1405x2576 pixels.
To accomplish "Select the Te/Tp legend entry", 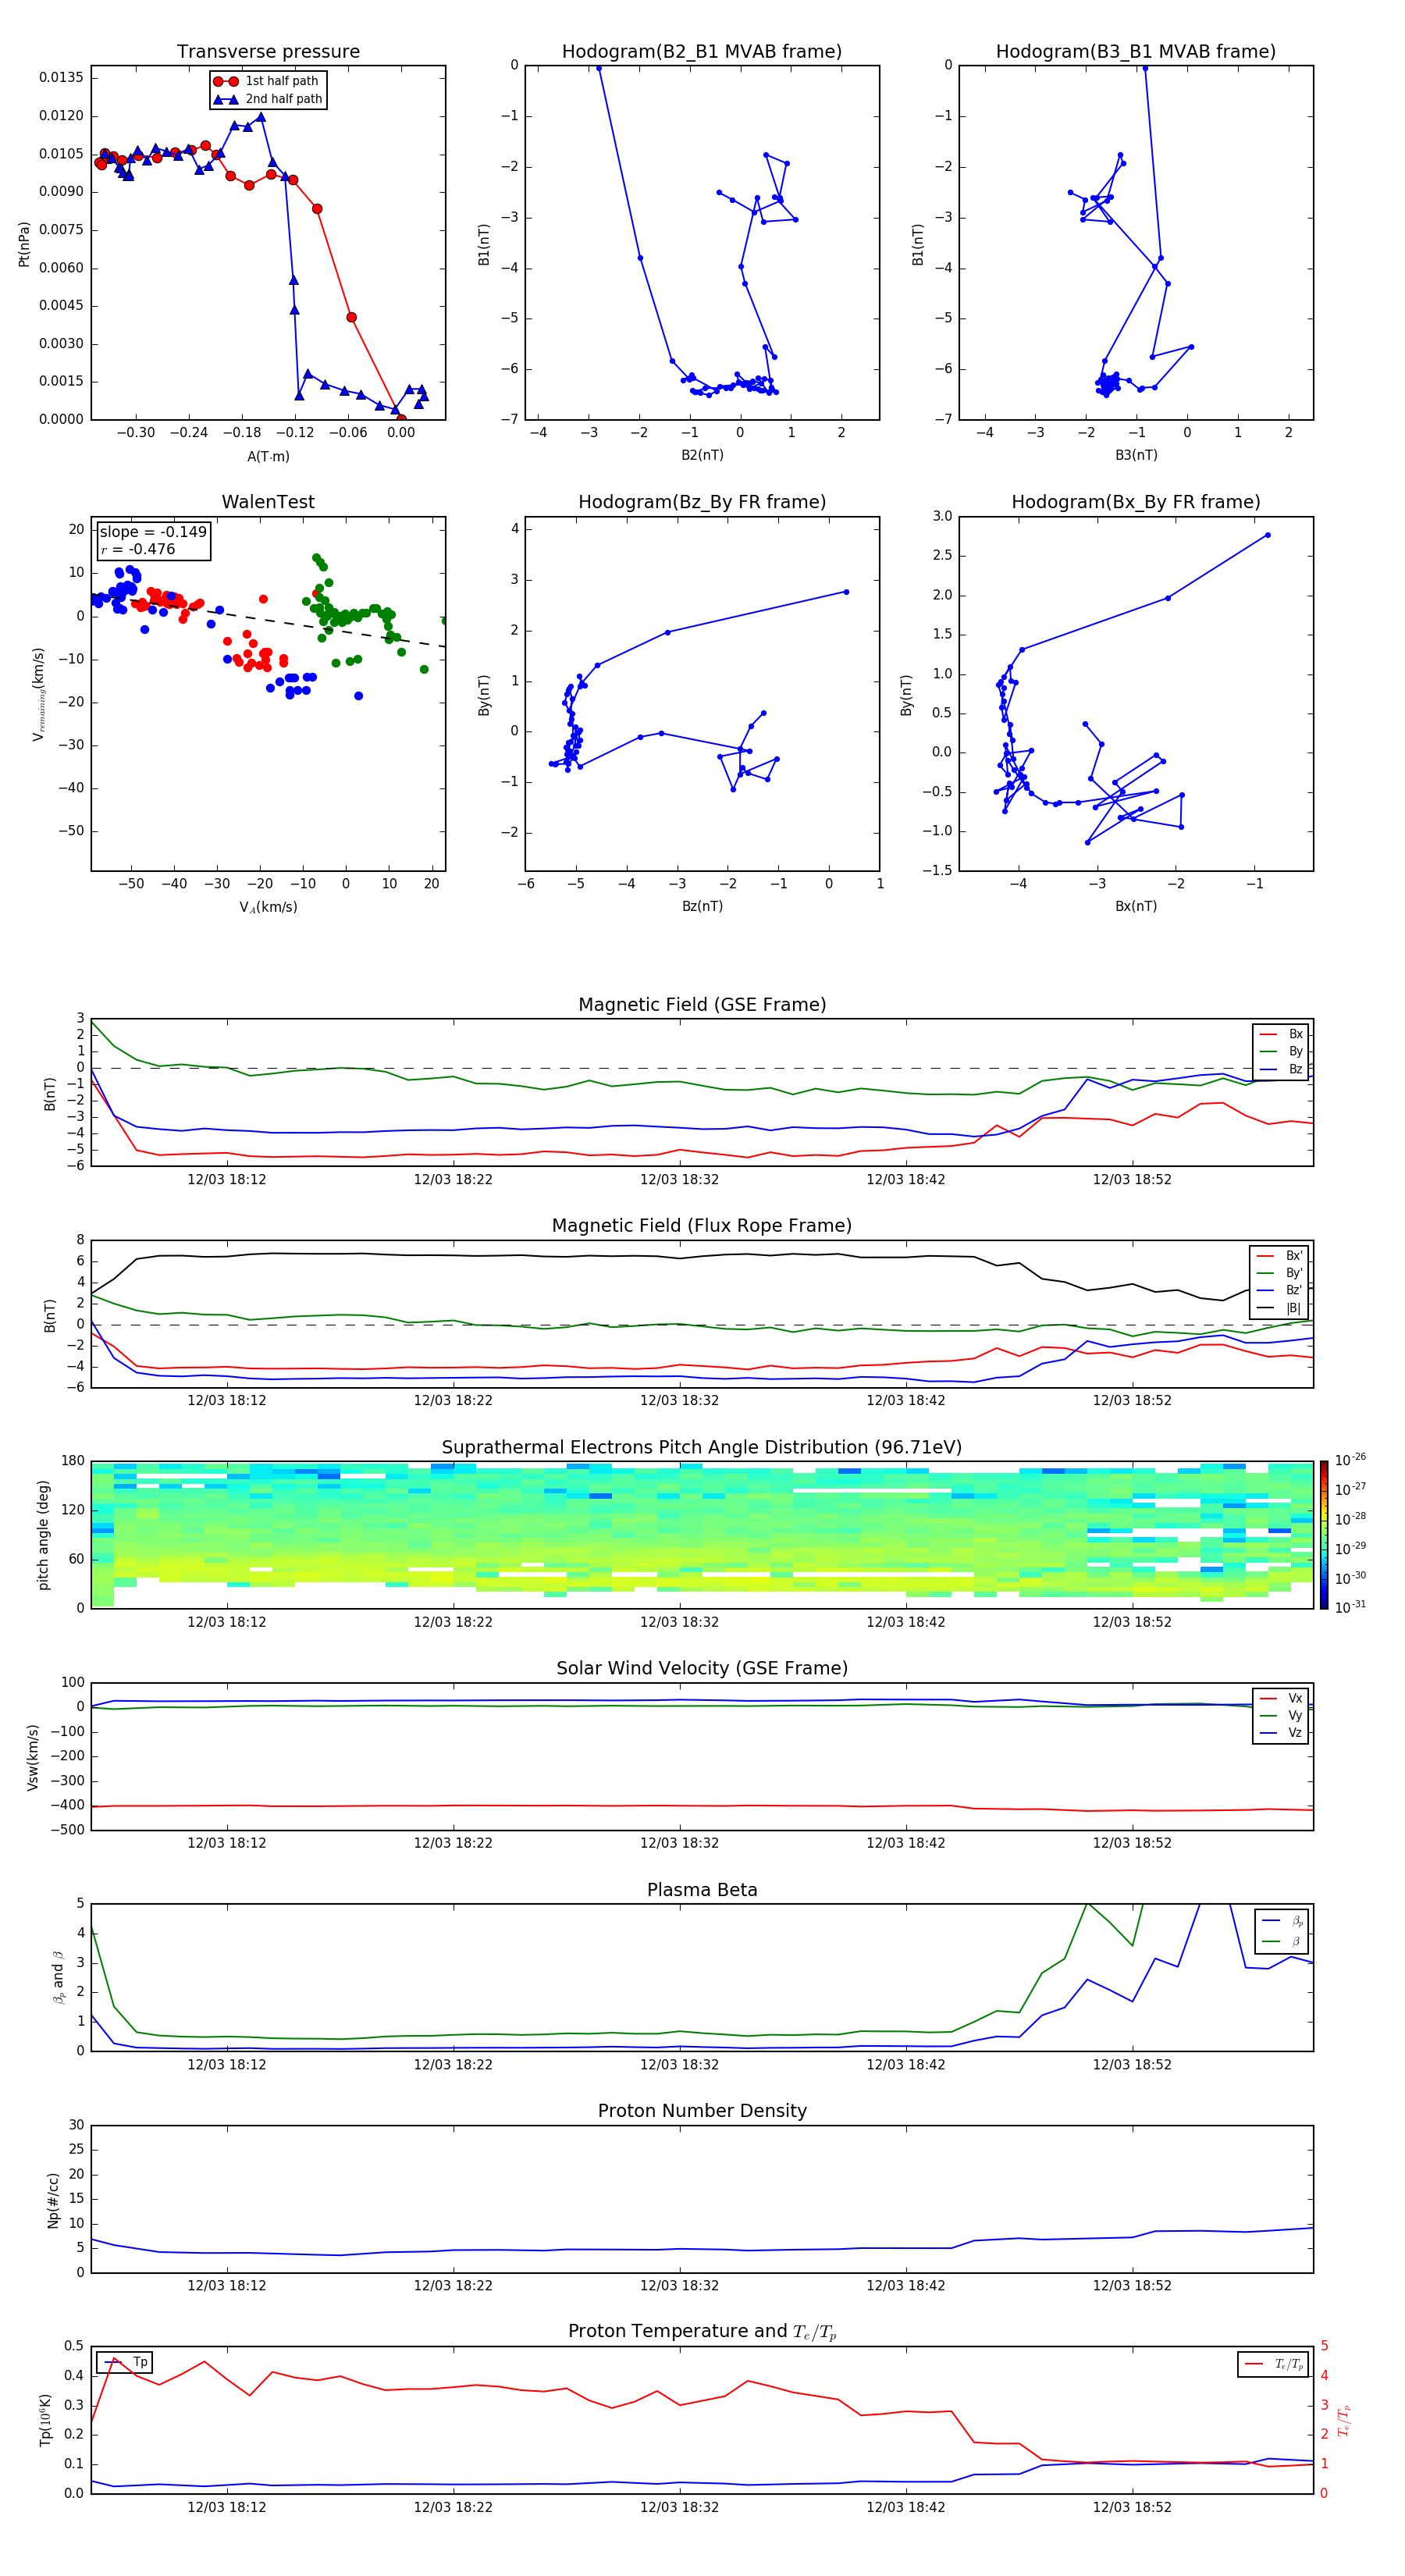I will point(1274,2364).
